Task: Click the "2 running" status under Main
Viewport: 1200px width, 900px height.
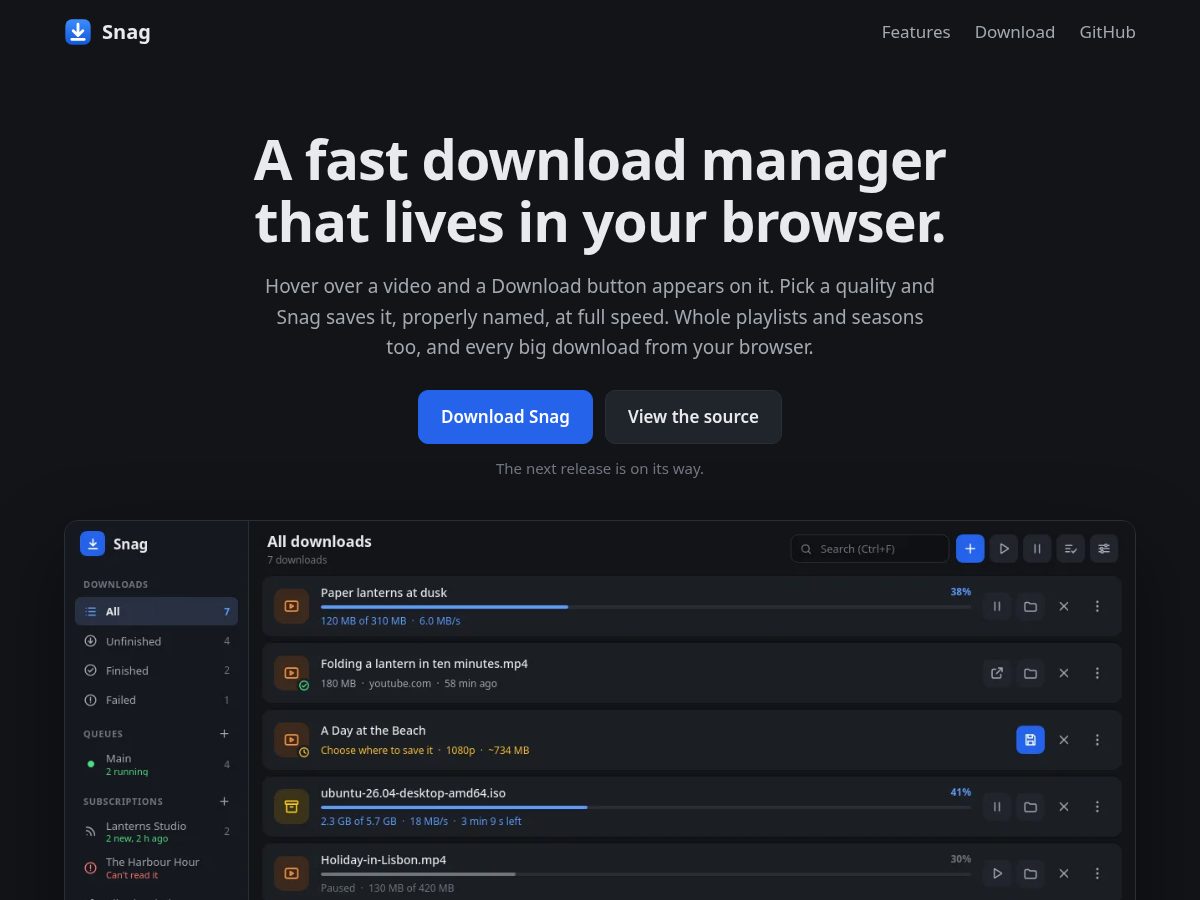Action: [127, 772]
